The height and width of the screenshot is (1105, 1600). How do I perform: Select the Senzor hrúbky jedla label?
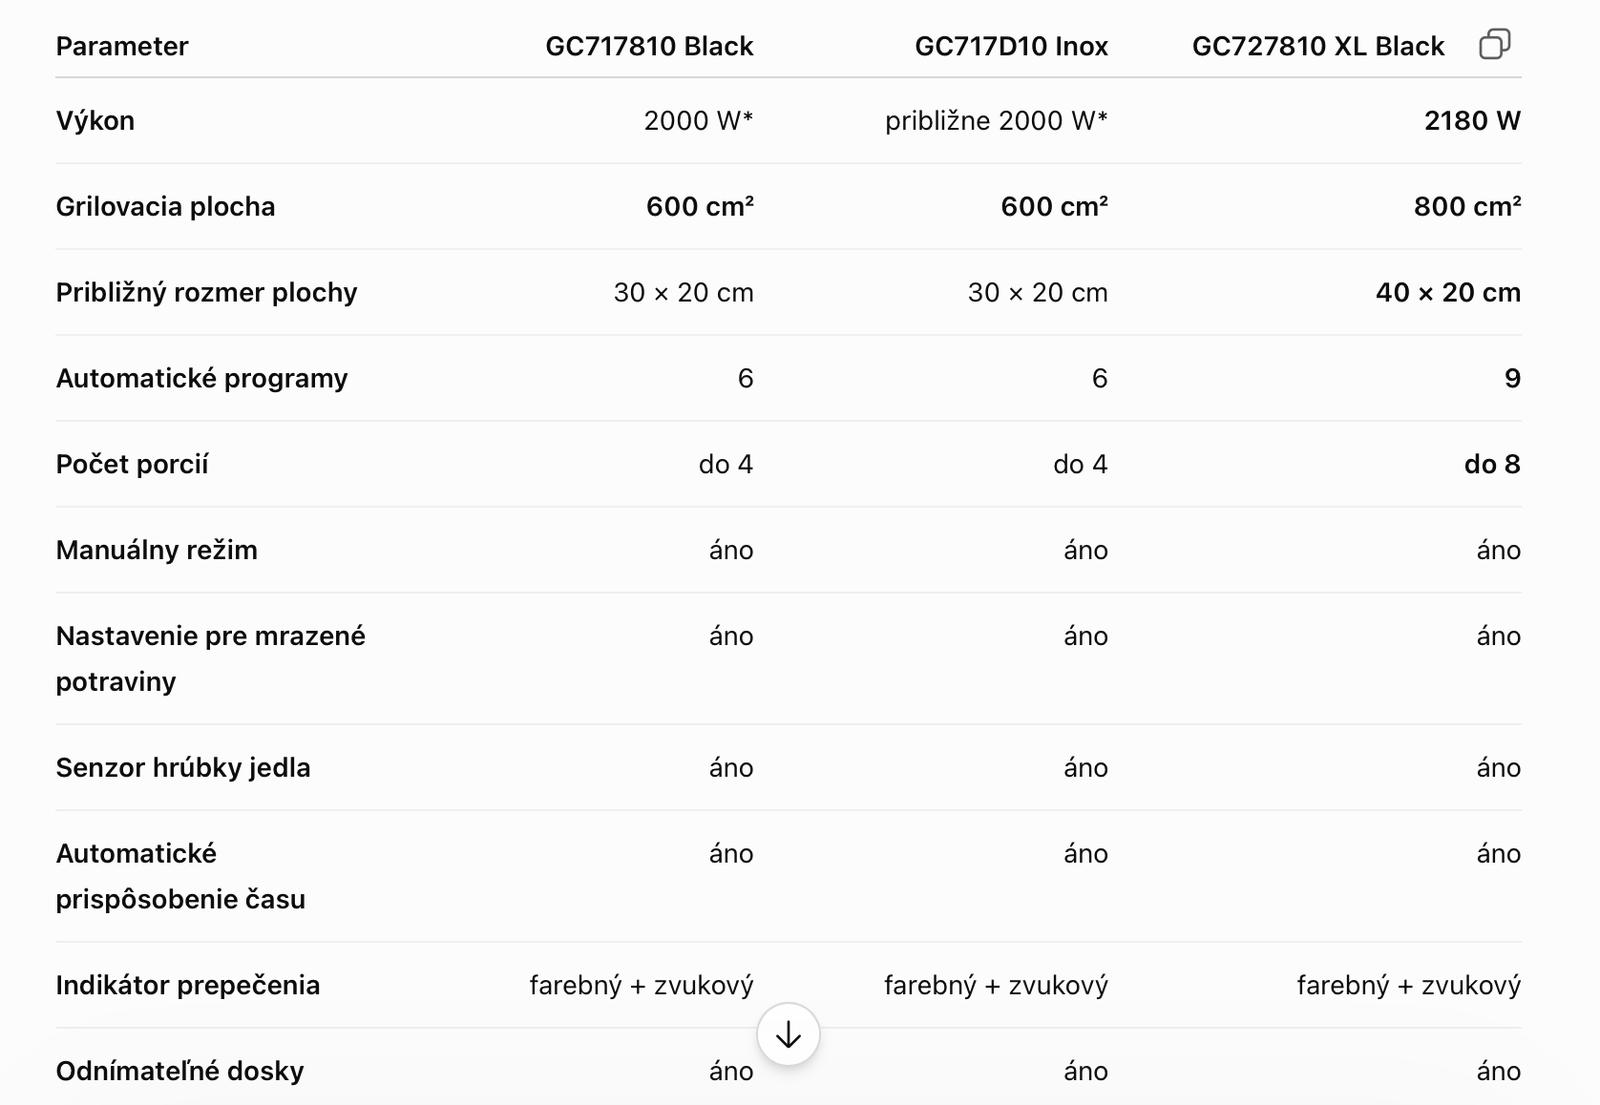(x=183, y=768)
